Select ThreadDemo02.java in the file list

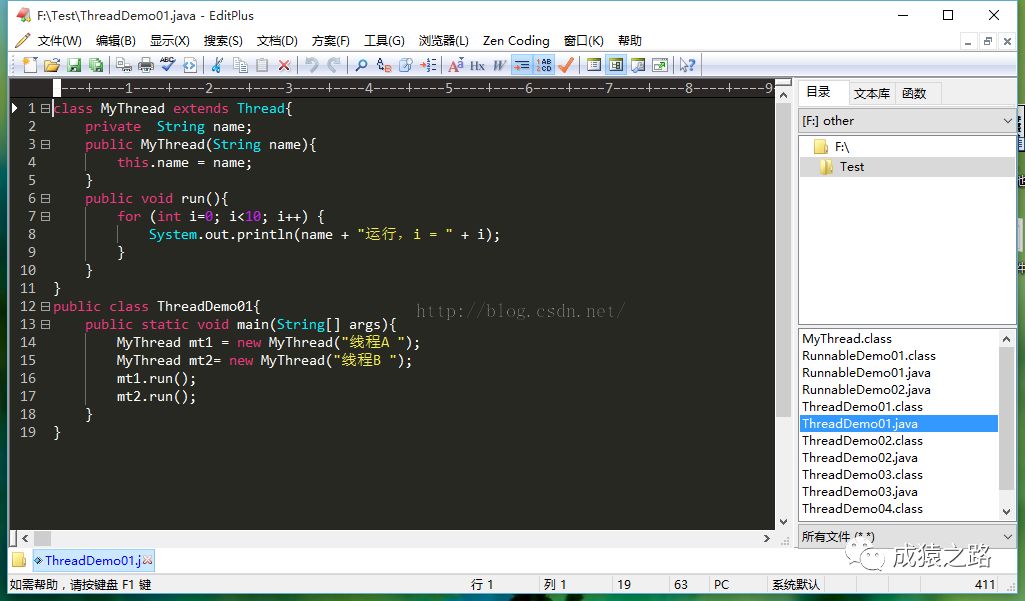[x=860, y=458]
